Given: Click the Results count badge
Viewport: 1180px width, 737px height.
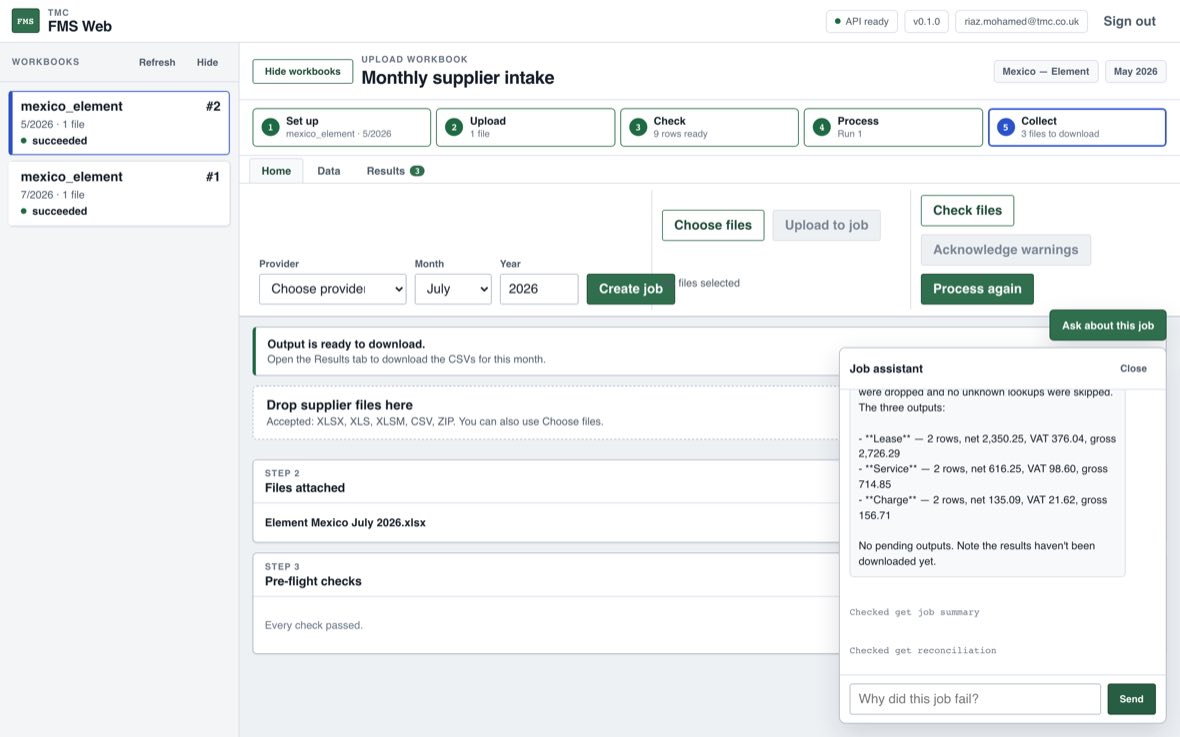Looking at the screenshot, I should [x=417, y=171].
